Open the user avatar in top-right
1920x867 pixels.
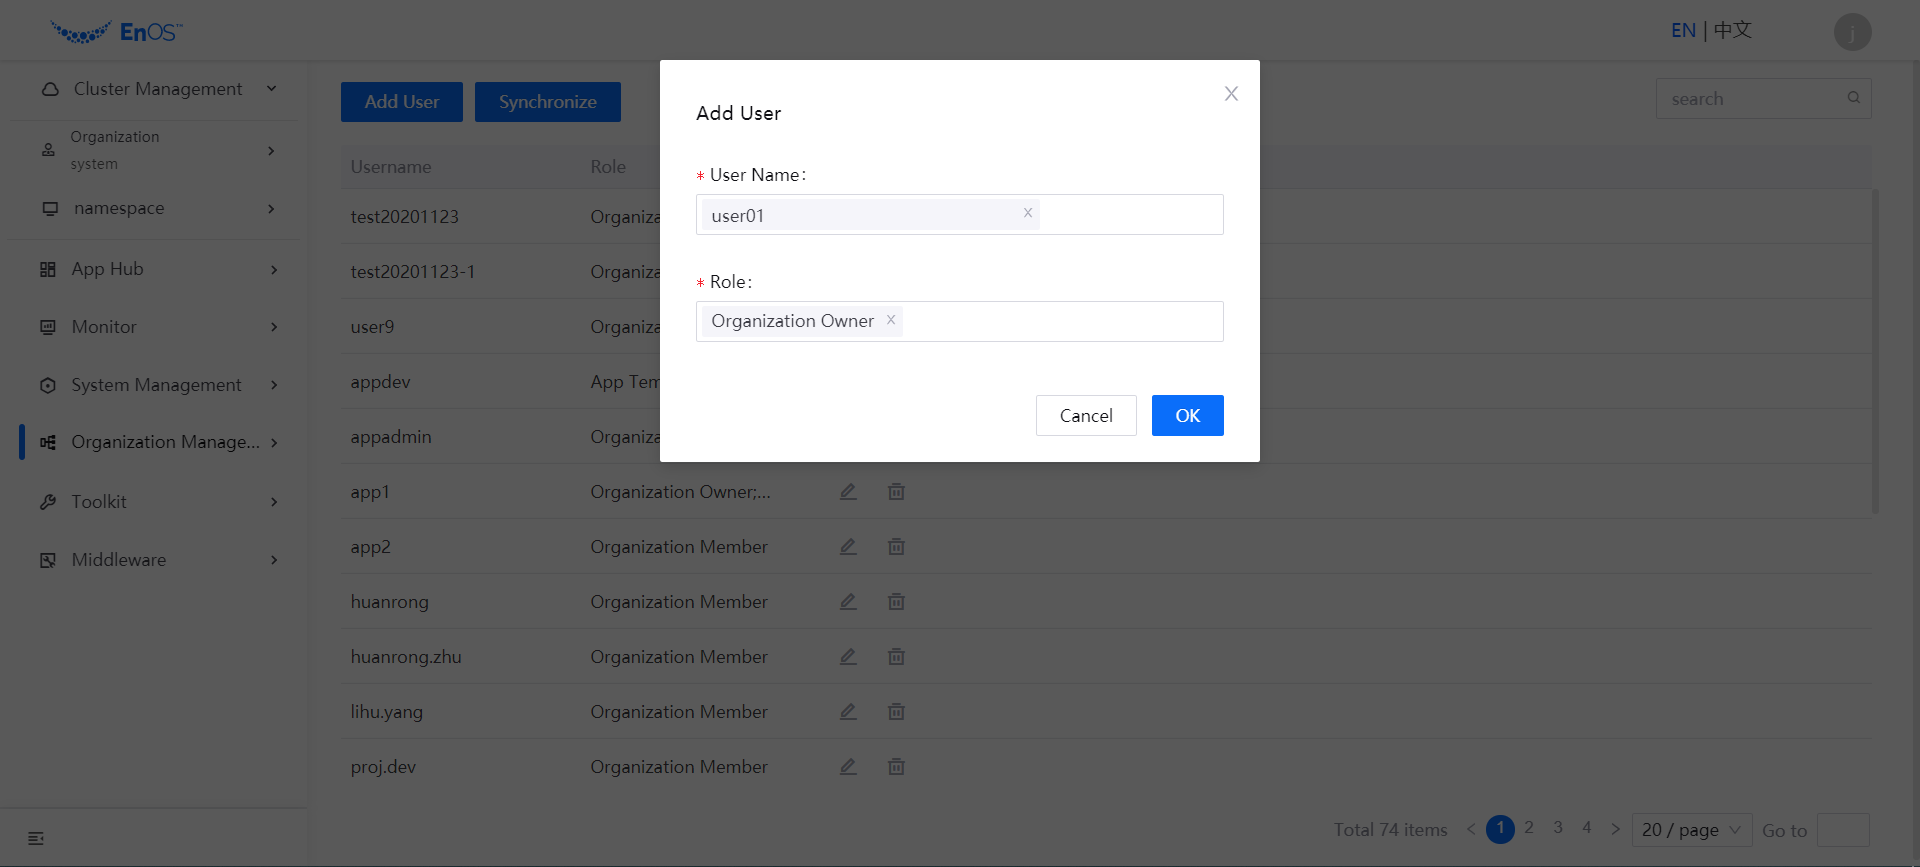click(1852, 32)
